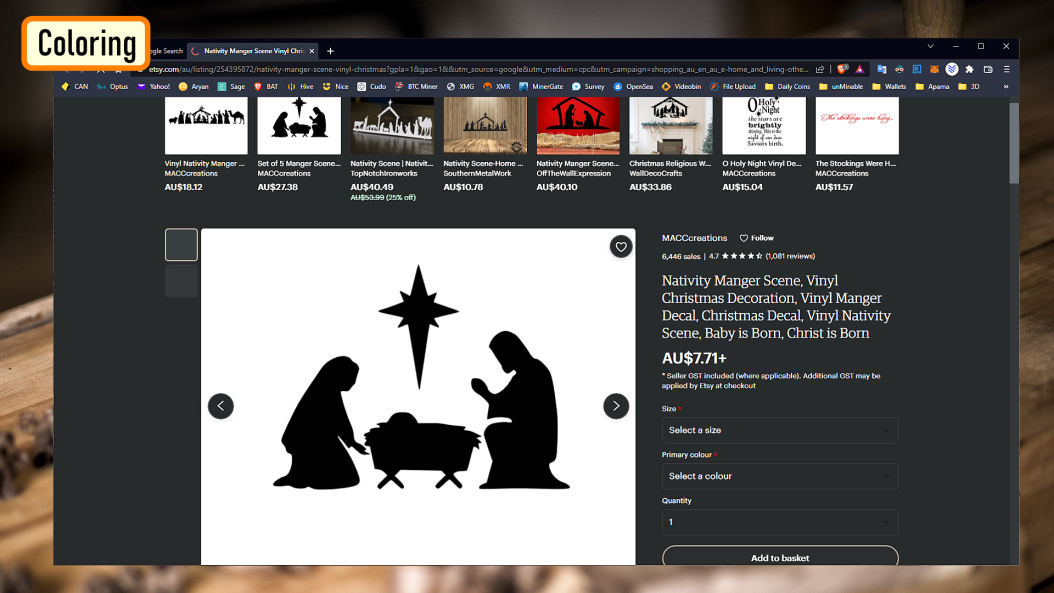Open Set of 5 Manger Scene listing
This screenshot has width=1054, height=593.
click(299, 144)
